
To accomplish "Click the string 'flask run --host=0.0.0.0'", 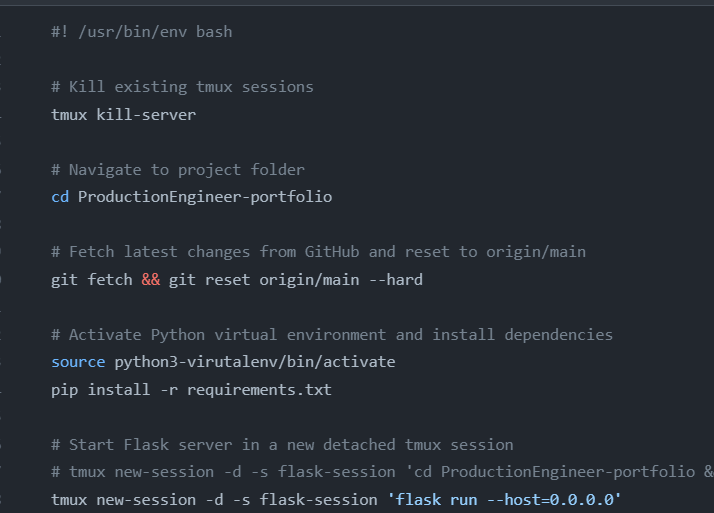I will (505, 500).
